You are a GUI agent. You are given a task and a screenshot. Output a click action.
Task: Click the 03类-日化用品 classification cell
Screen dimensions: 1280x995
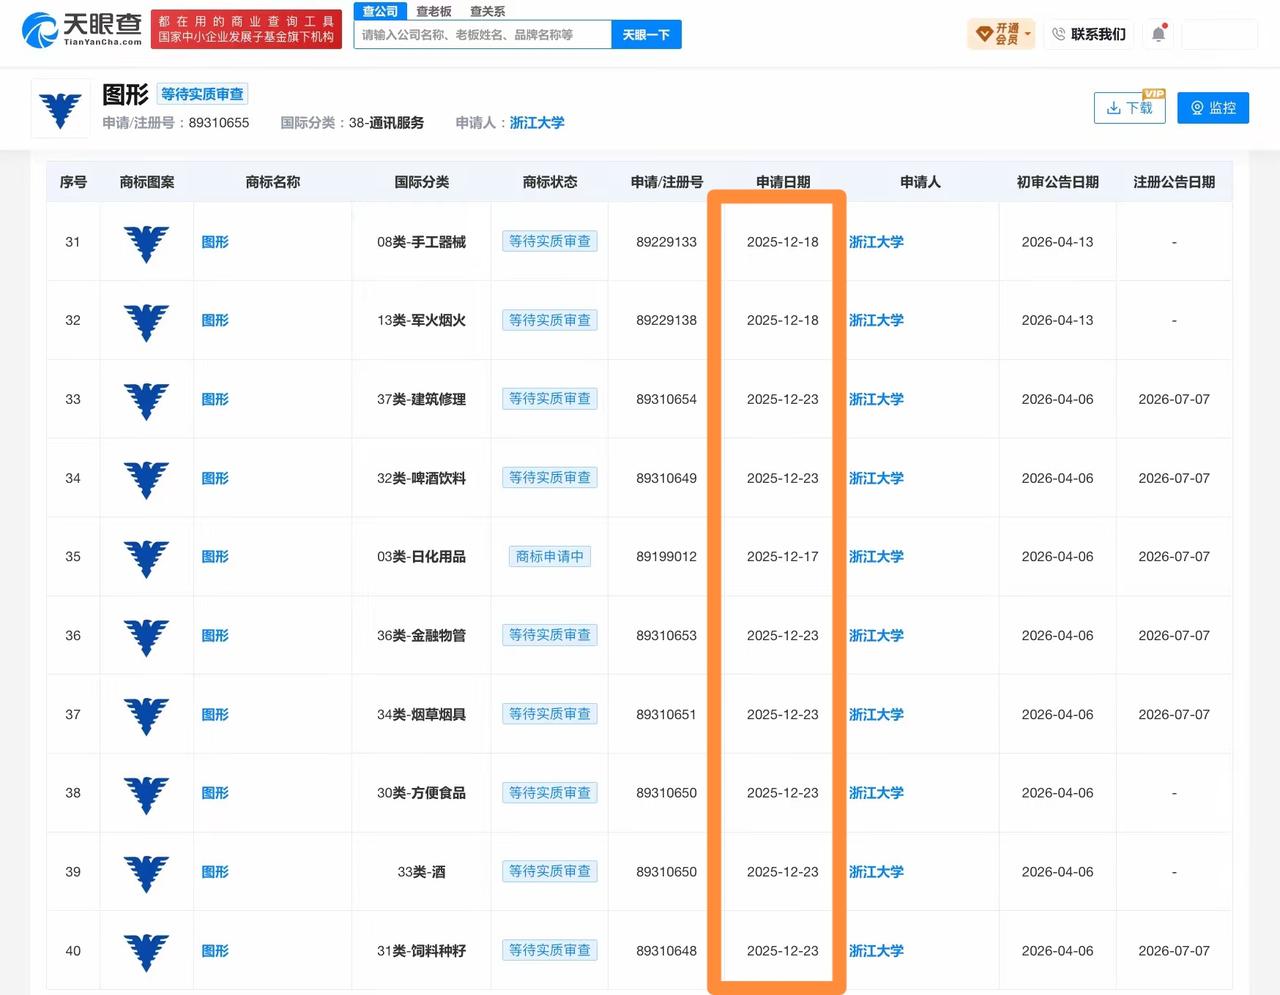pyautogui.click(x=421, y=557)
